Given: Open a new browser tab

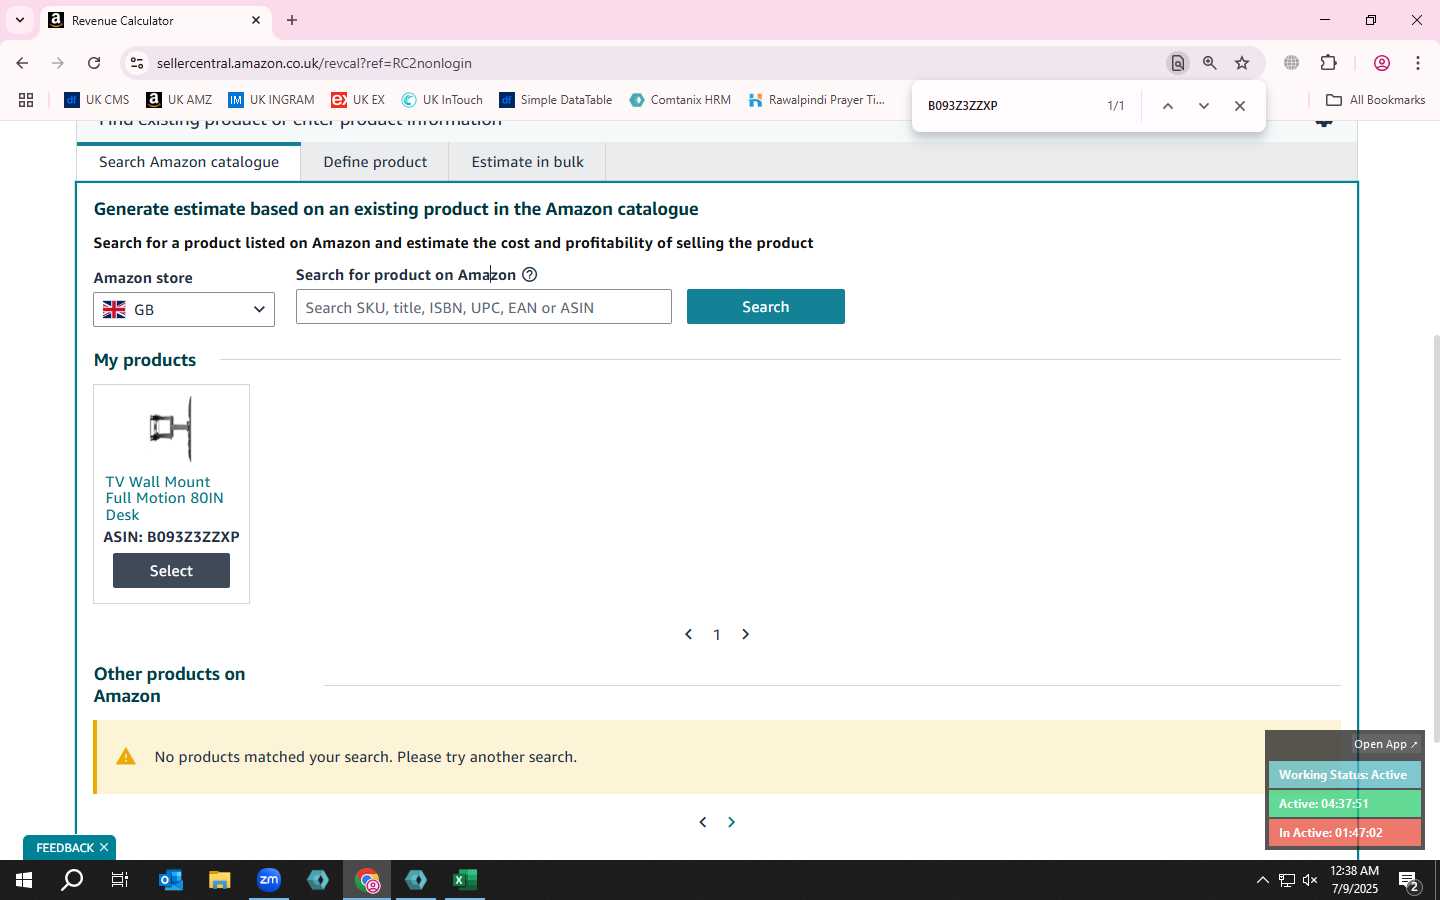Looking at the screenshot, I should [x=292, y=20].
